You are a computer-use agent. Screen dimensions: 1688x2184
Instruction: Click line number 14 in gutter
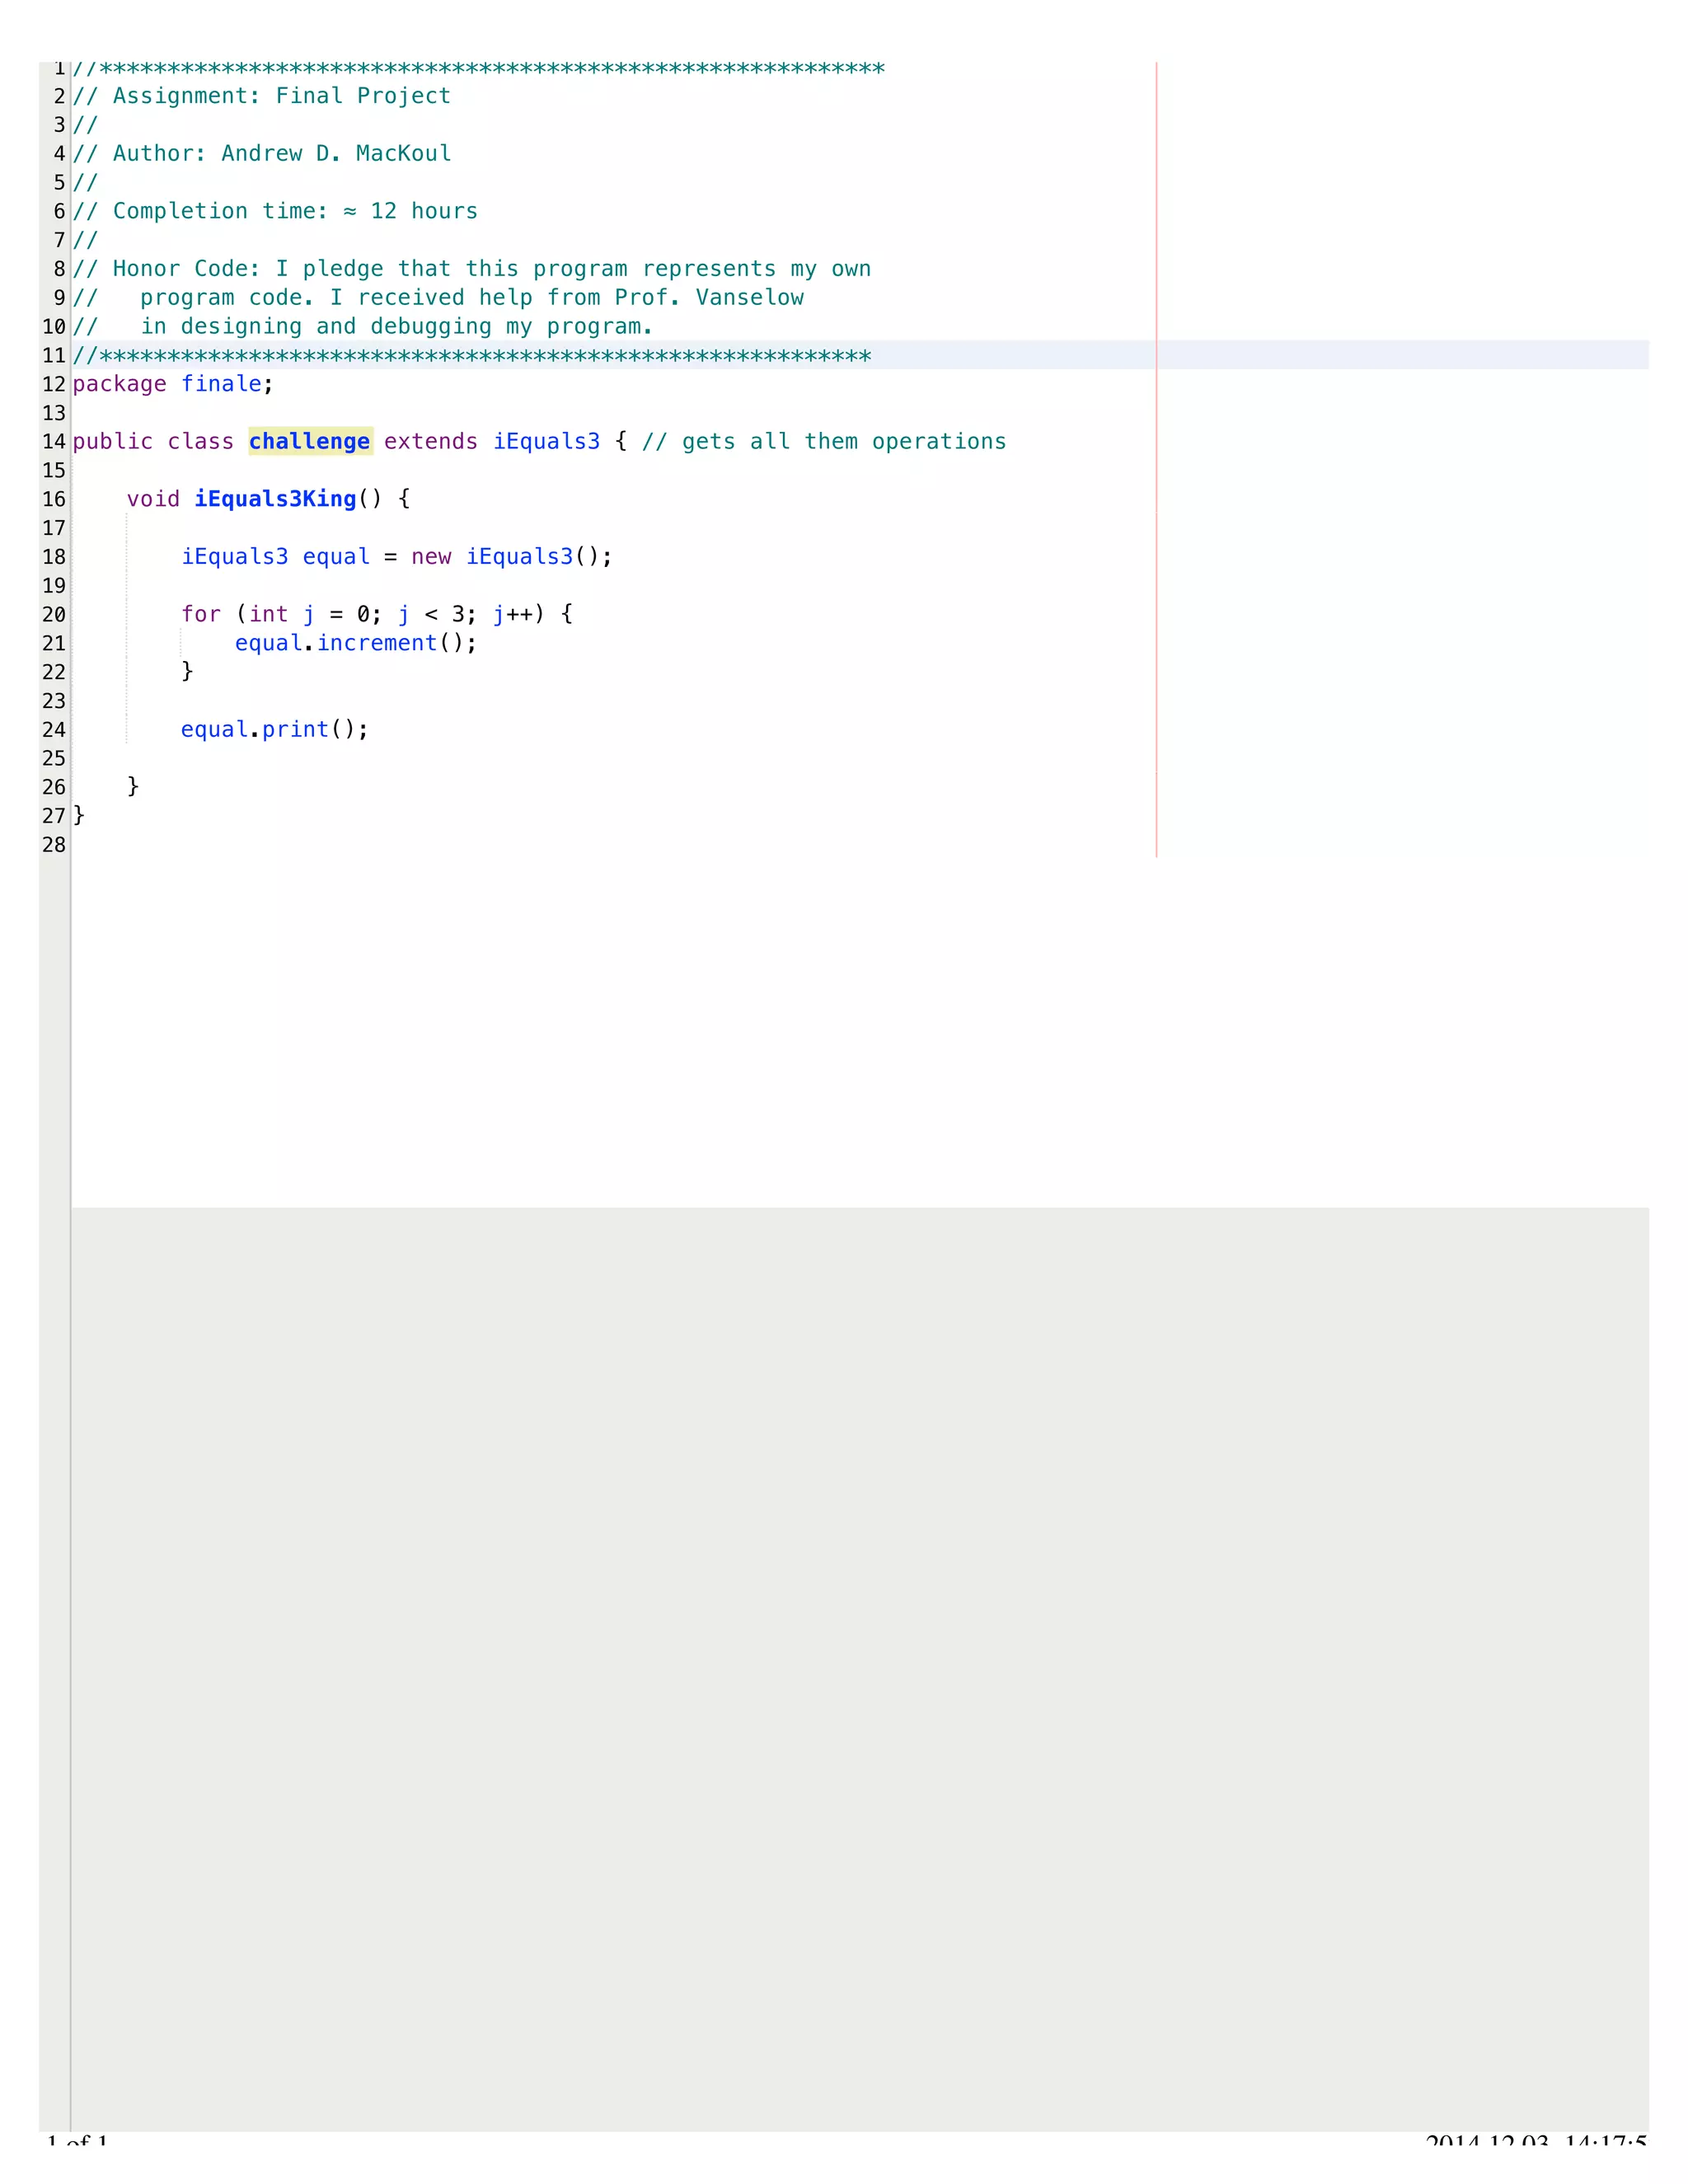point(54,442)
